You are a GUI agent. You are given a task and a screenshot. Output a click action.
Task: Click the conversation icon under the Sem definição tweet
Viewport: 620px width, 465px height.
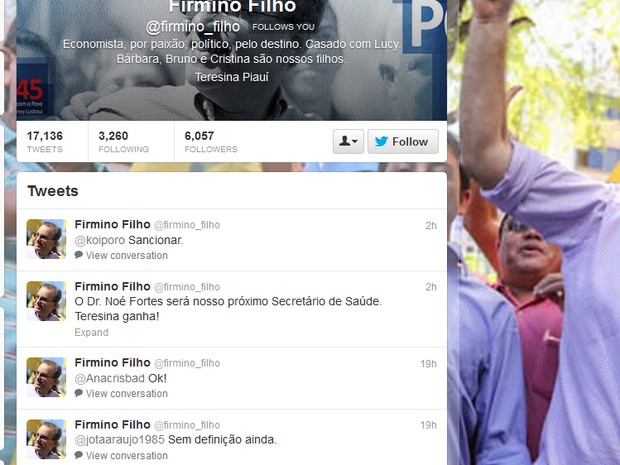(79, 455)
